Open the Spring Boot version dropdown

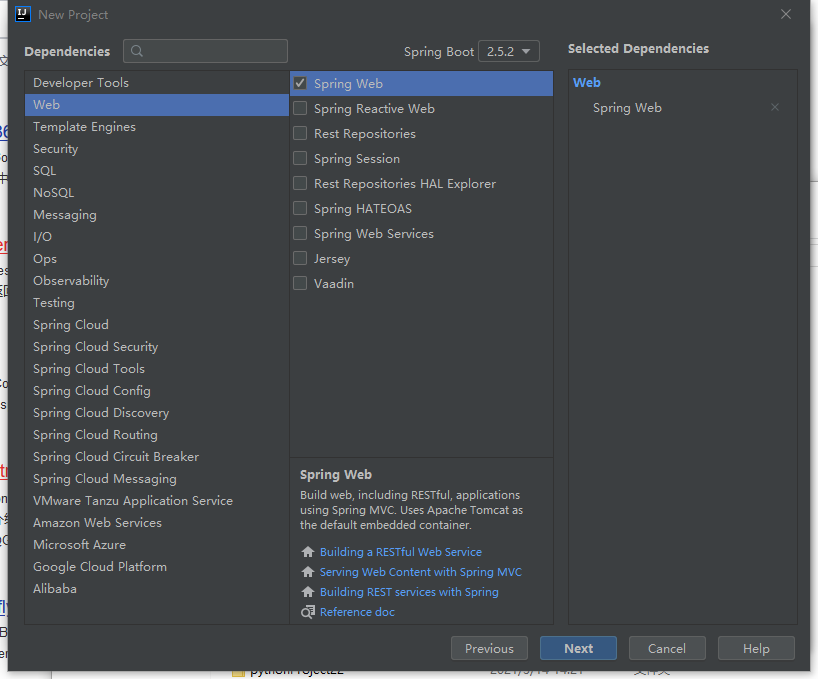(x=509, y=51)
